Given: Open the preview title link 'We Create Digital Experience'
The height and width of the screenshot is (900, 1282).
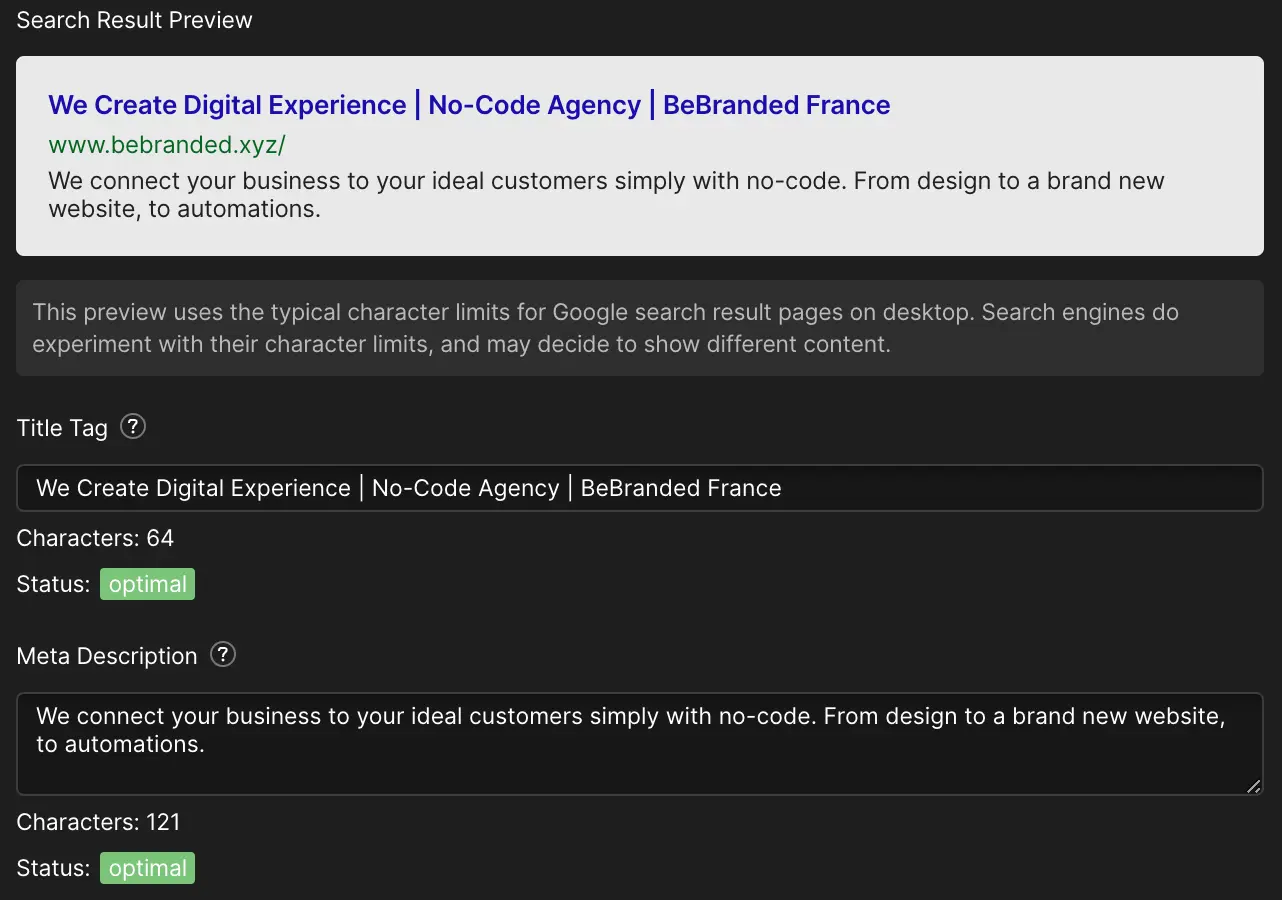Looking at the screenshot, I should pyautogui.click(x=469, y=105).
